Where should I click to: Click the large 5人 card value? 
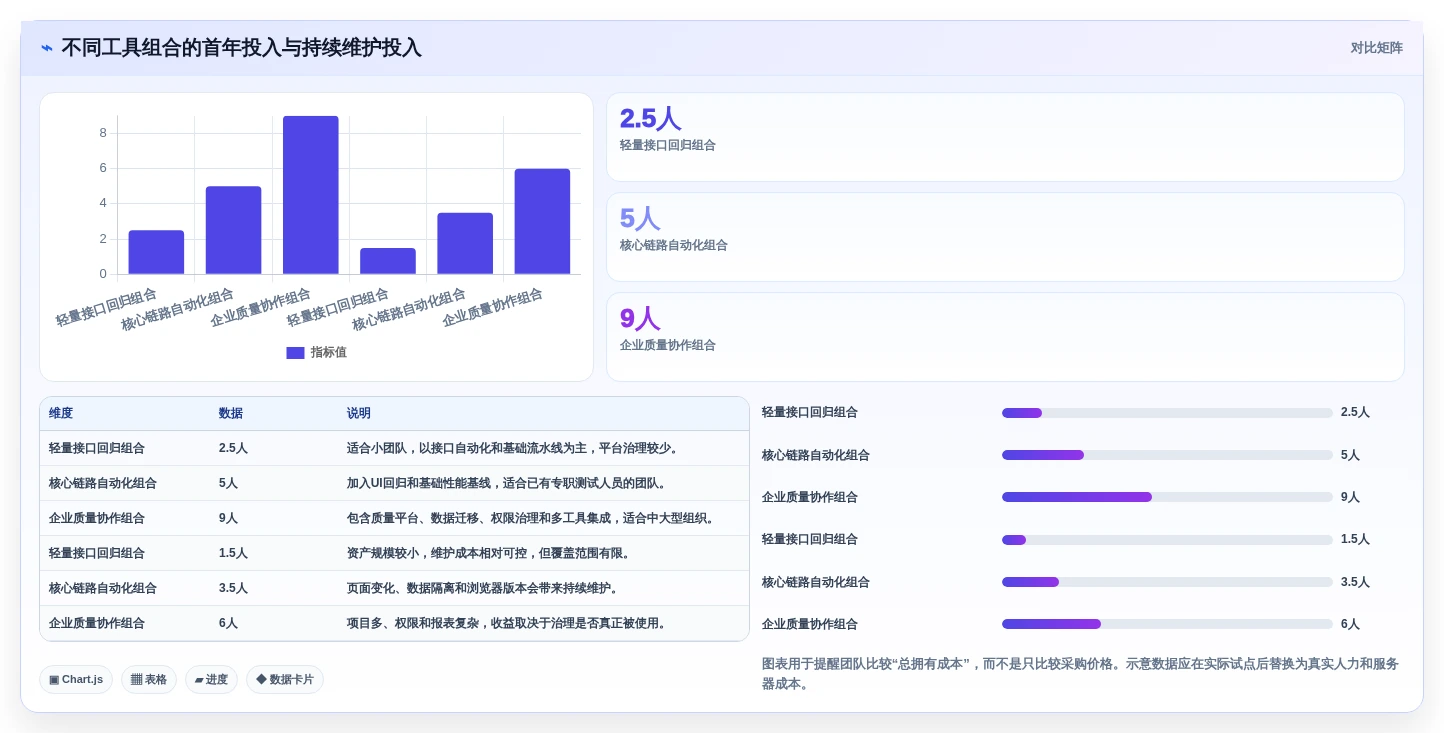640,219
